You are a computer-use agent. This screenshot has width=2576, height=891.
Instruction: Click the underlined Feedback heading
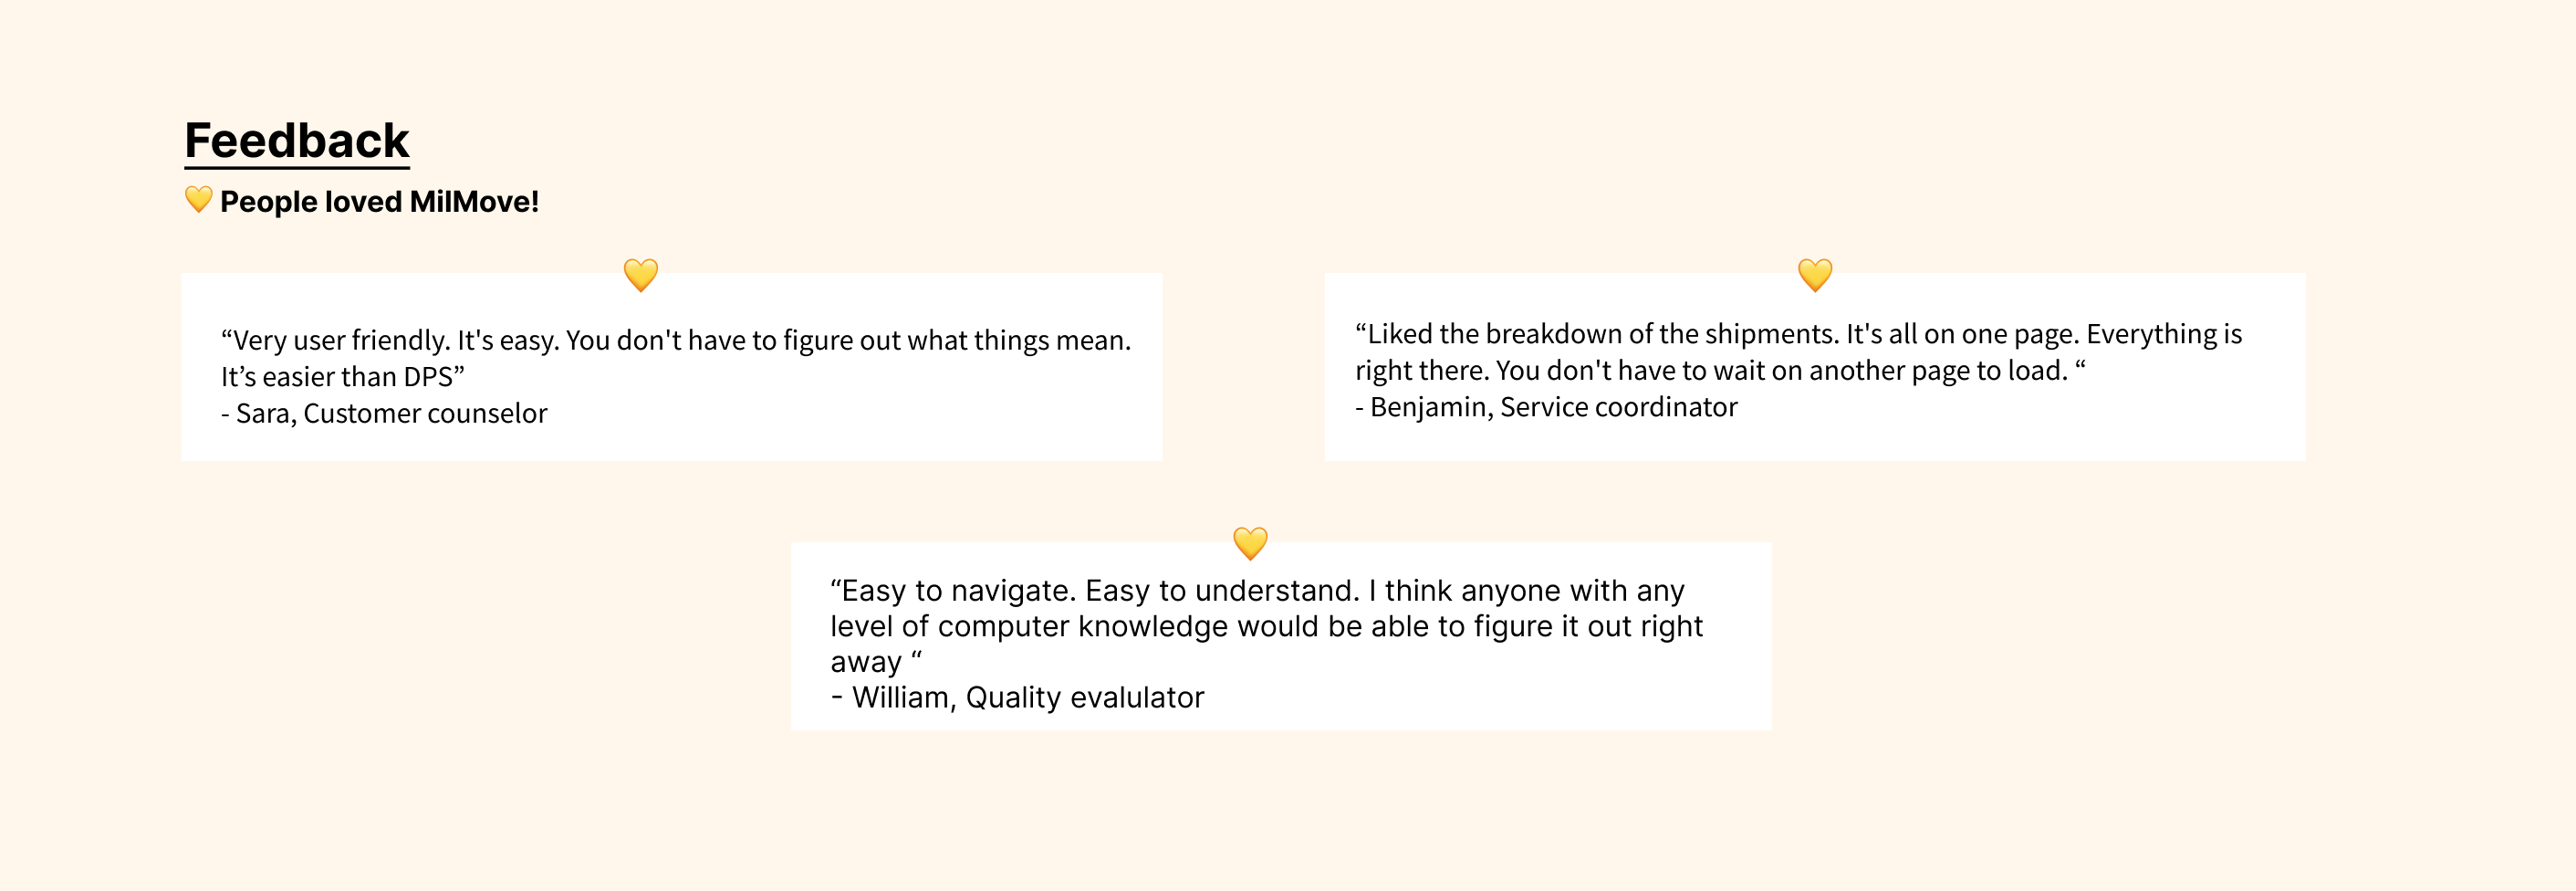click(297, 141)
